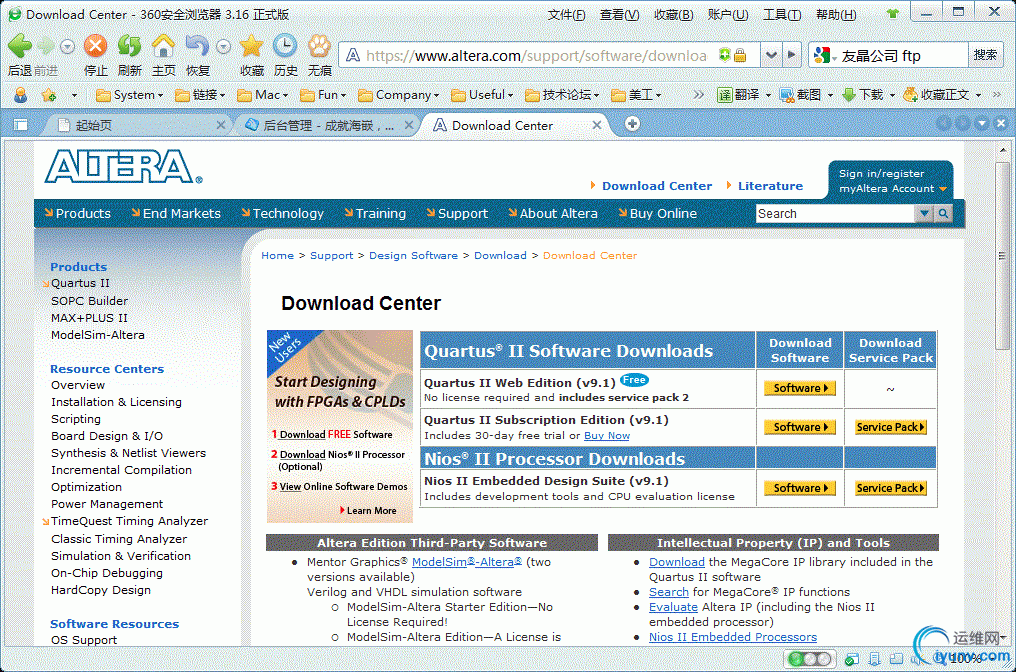Switch to the 起始页 tab
Viewport: 1016px width, 672px height.
139,125
